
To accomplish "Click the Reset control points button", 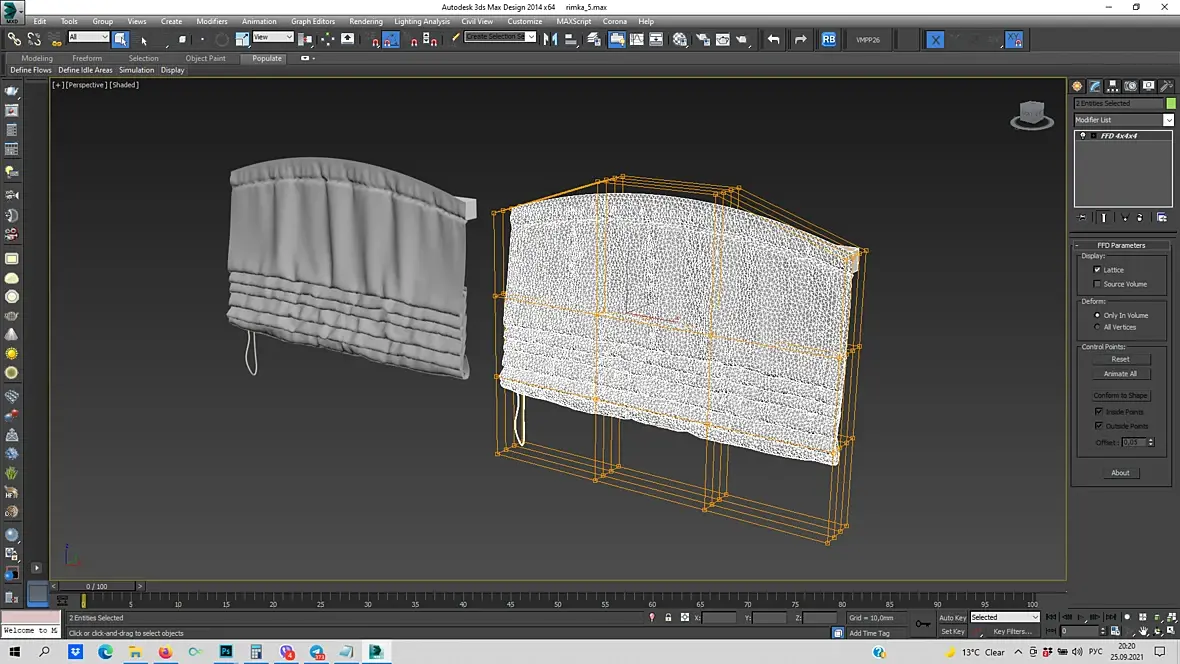I will [1120, 359].
